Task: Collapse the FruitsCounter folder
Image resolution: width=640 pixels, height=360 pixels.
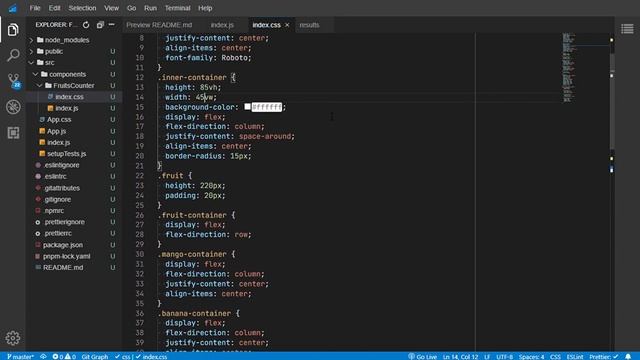Action: coord(73,85)
